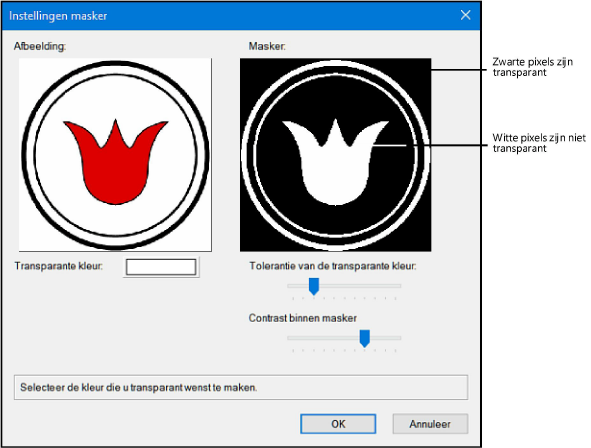Cancel with the Annuleer button
The width and height of the screenshot is (591, 448).
430,424
